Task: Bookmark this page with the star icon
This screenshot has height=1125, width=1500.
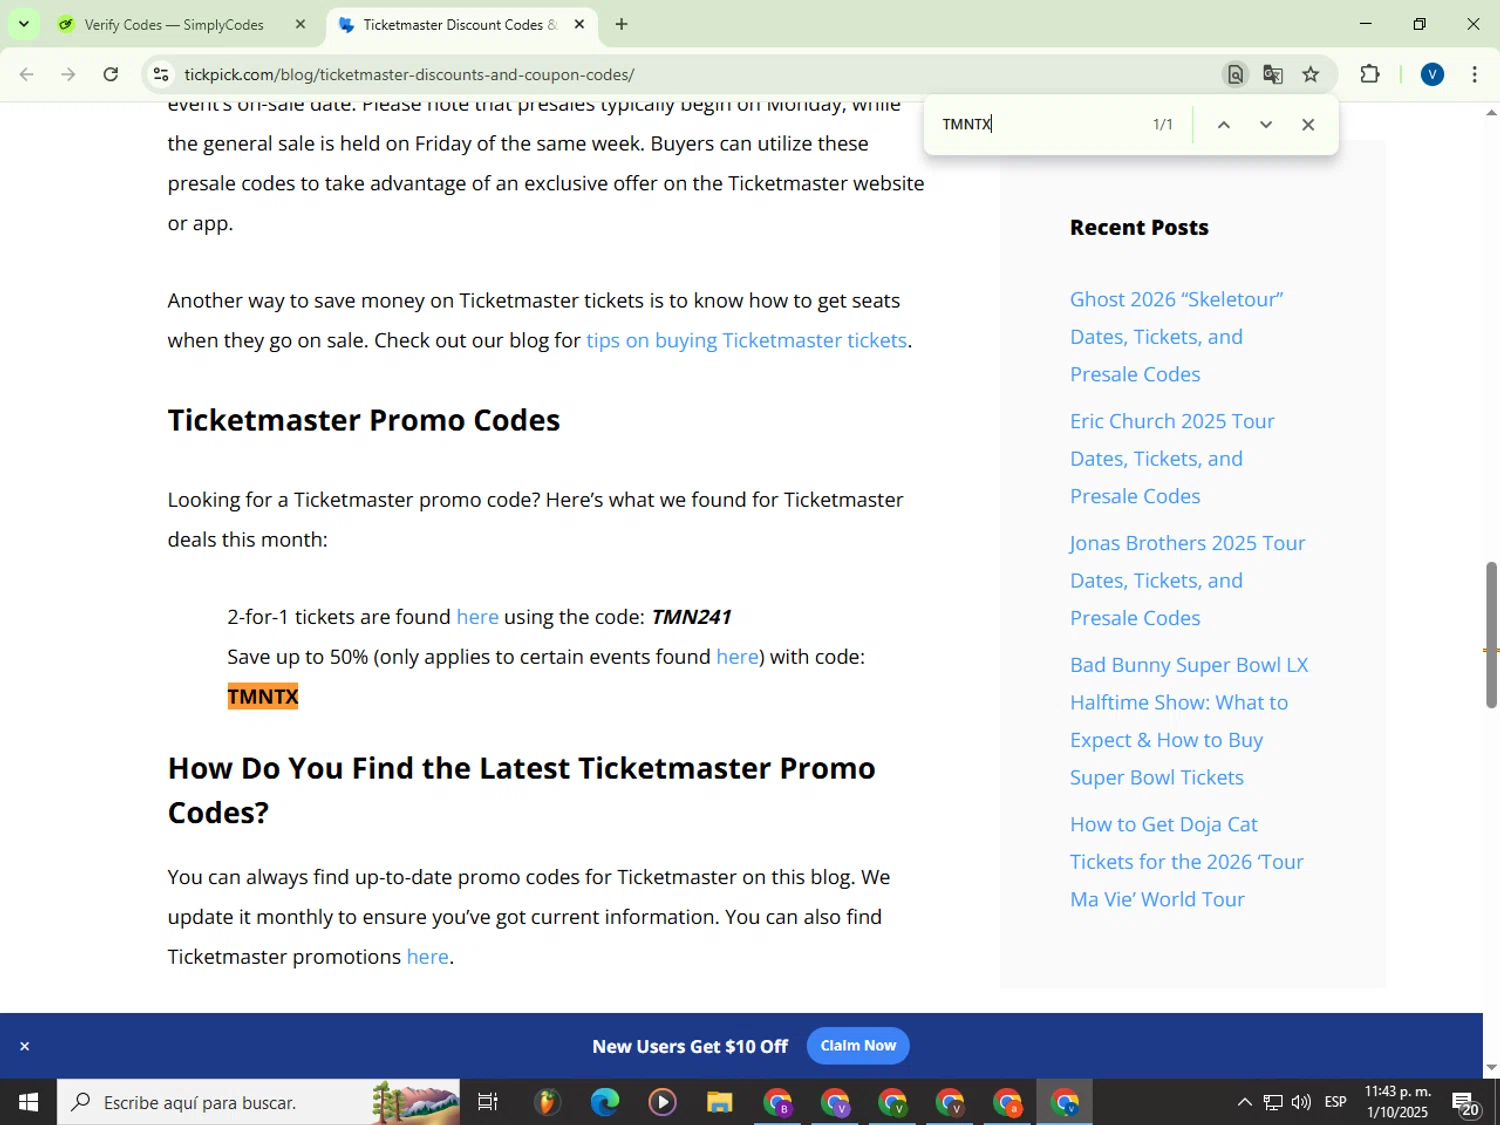Action: click(x=1311, y=74)
